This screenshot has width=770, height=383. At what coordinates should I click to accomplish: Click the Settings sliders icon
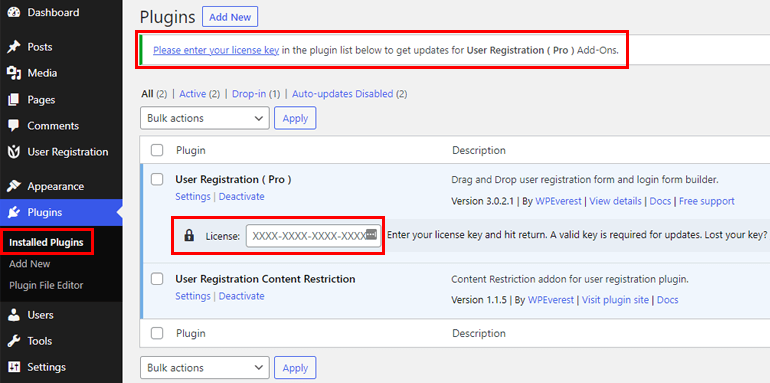(x=14, y=367)
